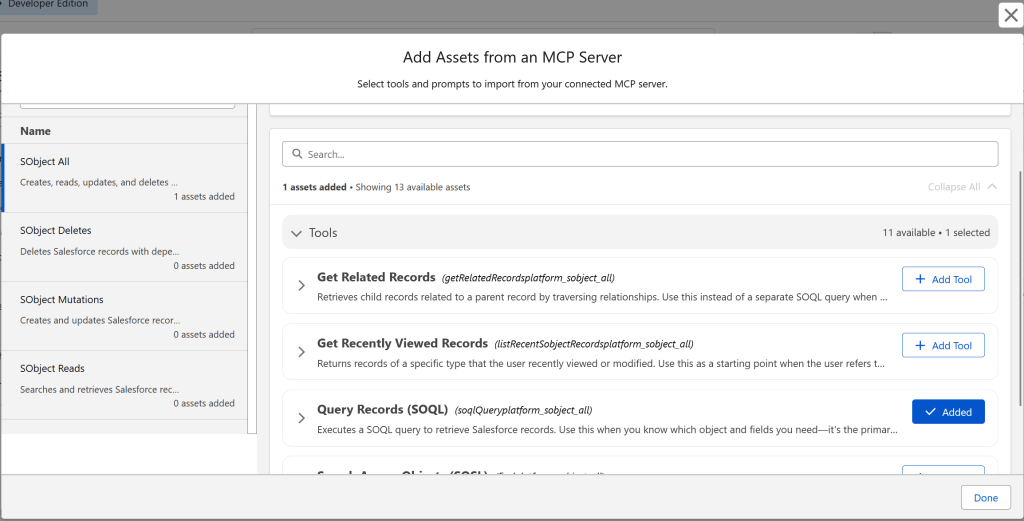The height and width of the screenshot is (521, 1024).
Task: Click the 'Select tools and prompts to import' subtitle
Action: pos(512,84)
